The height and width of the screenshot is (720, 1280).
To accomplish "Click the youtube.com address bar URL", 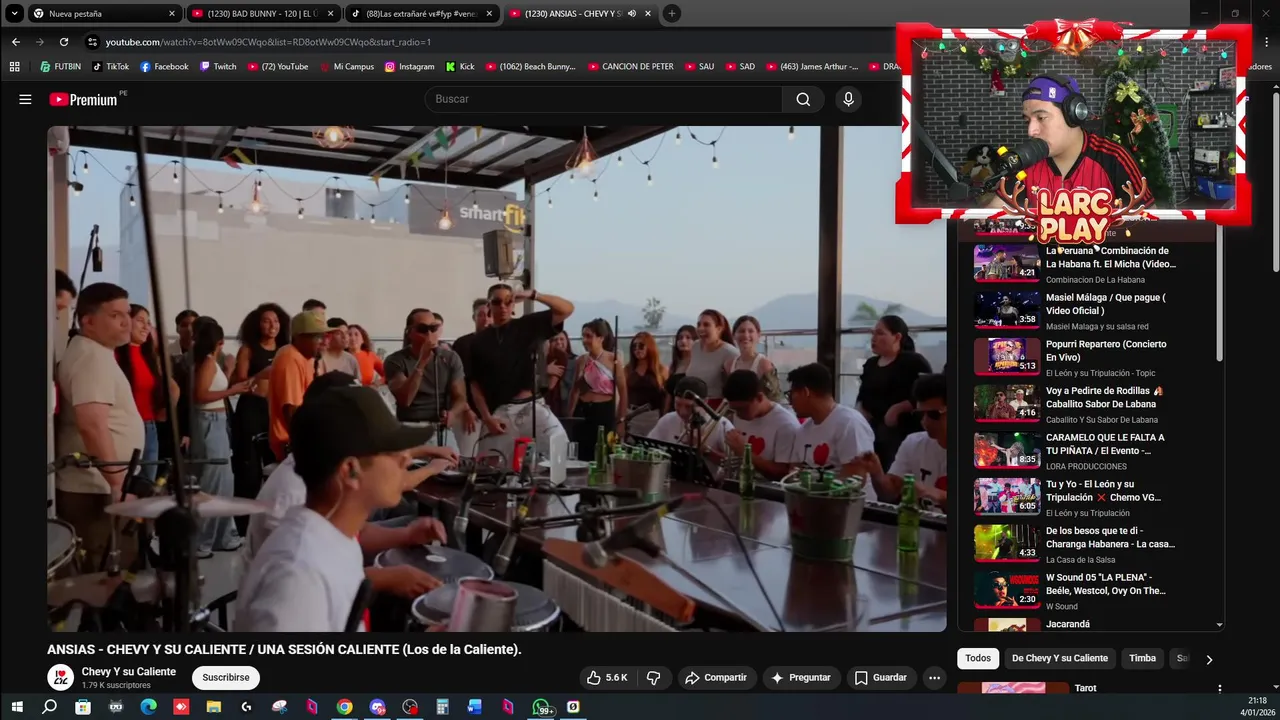I will coord(268,42).
